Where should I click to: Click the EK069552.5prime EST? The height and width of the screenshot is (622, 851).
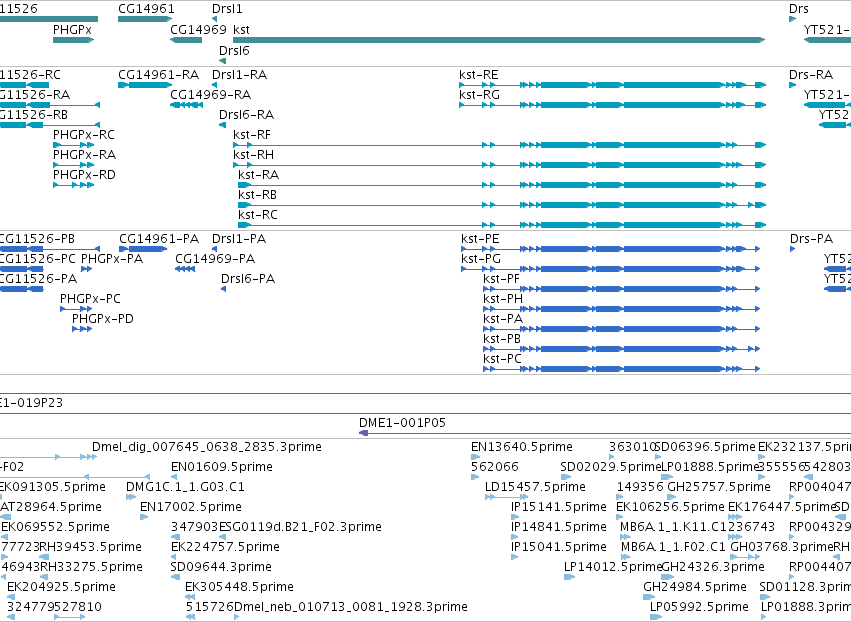(5, 537)
